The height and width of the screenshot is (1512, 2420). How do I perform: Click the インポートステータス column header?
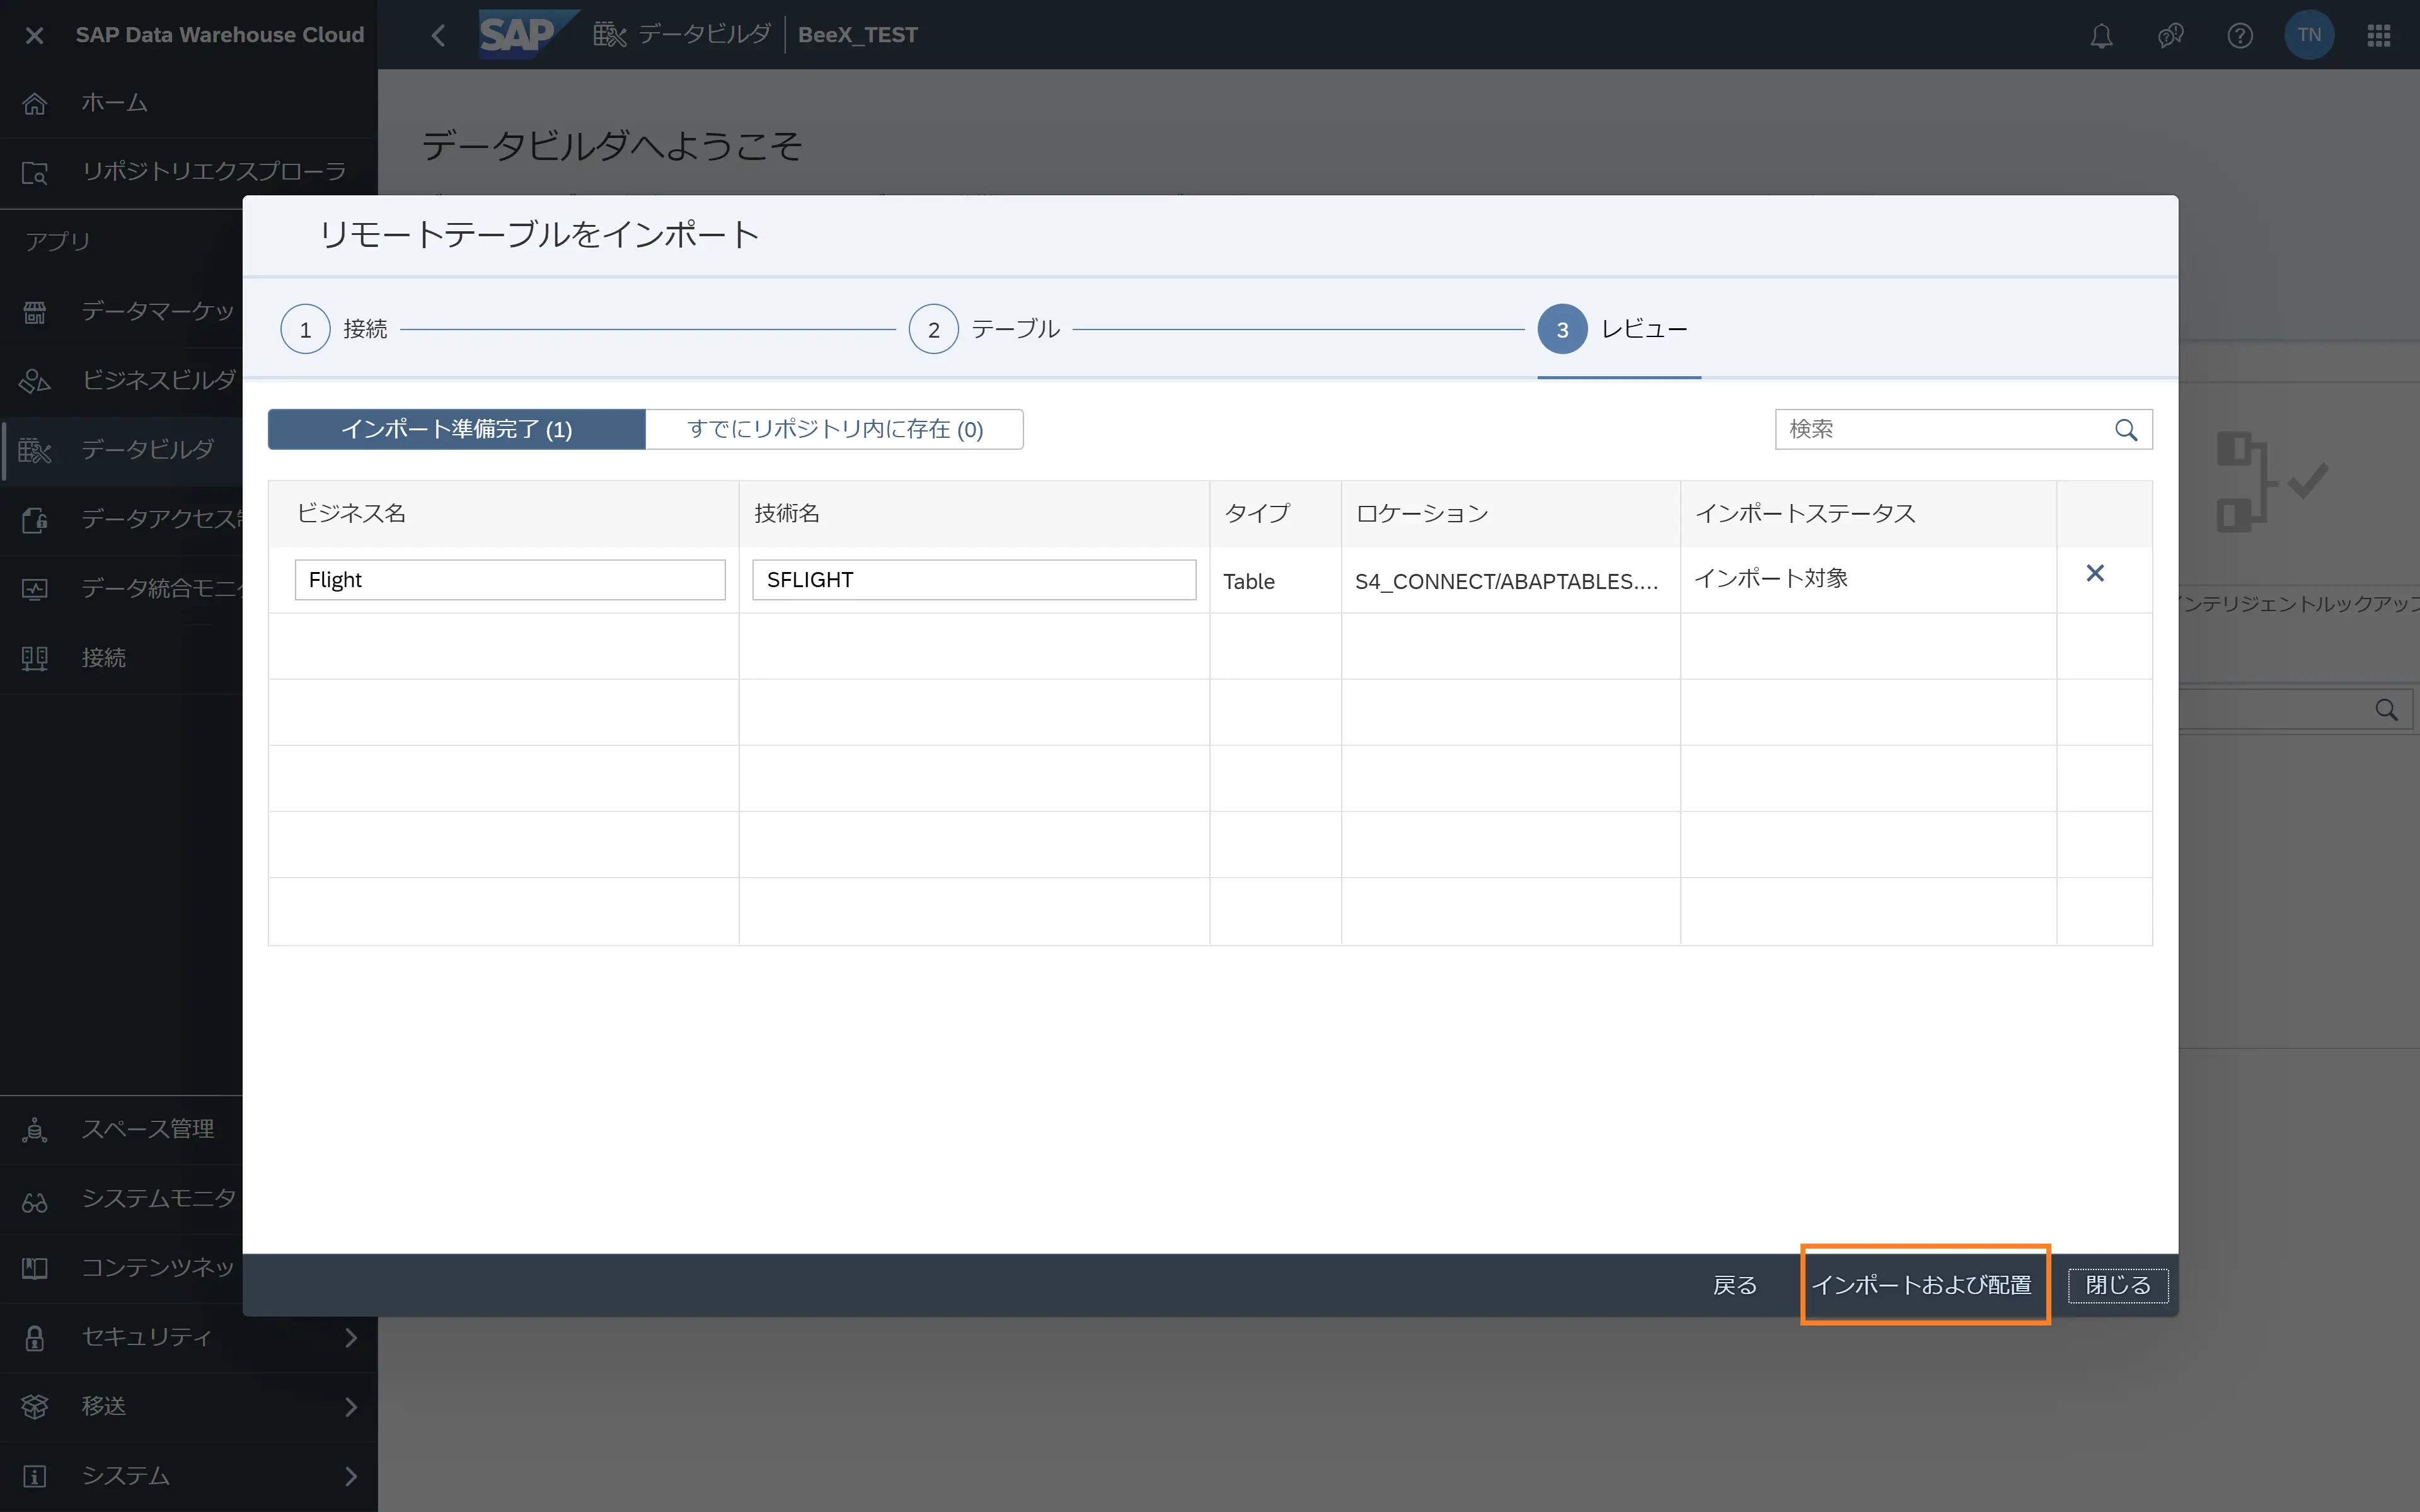tap(1868, 514)
